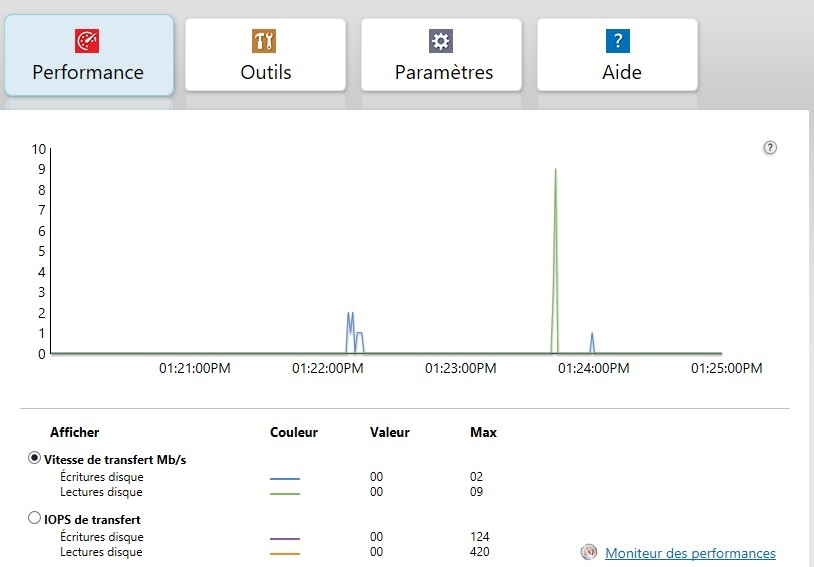This screenshot has width=814, height=567.
Task: Click the 01:21:00PM time axis label
Action: (x=195, y=369)
